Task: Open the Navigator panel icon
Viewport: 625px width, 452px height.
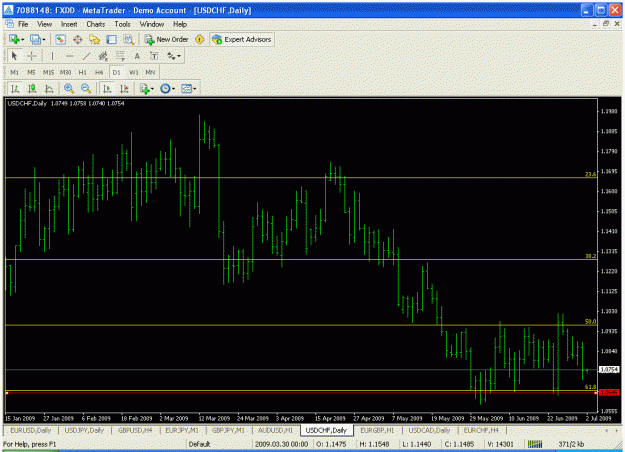Action: tap(94, 39)
